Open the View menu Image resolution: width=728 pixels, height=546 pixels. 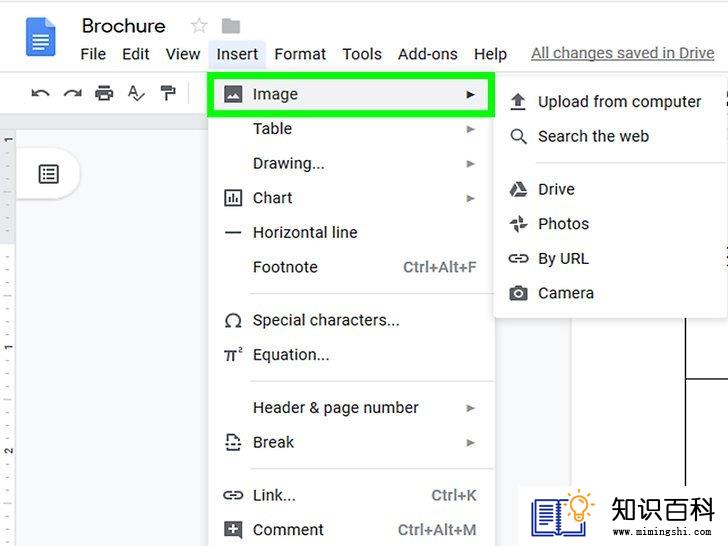(x=183, y=54)
